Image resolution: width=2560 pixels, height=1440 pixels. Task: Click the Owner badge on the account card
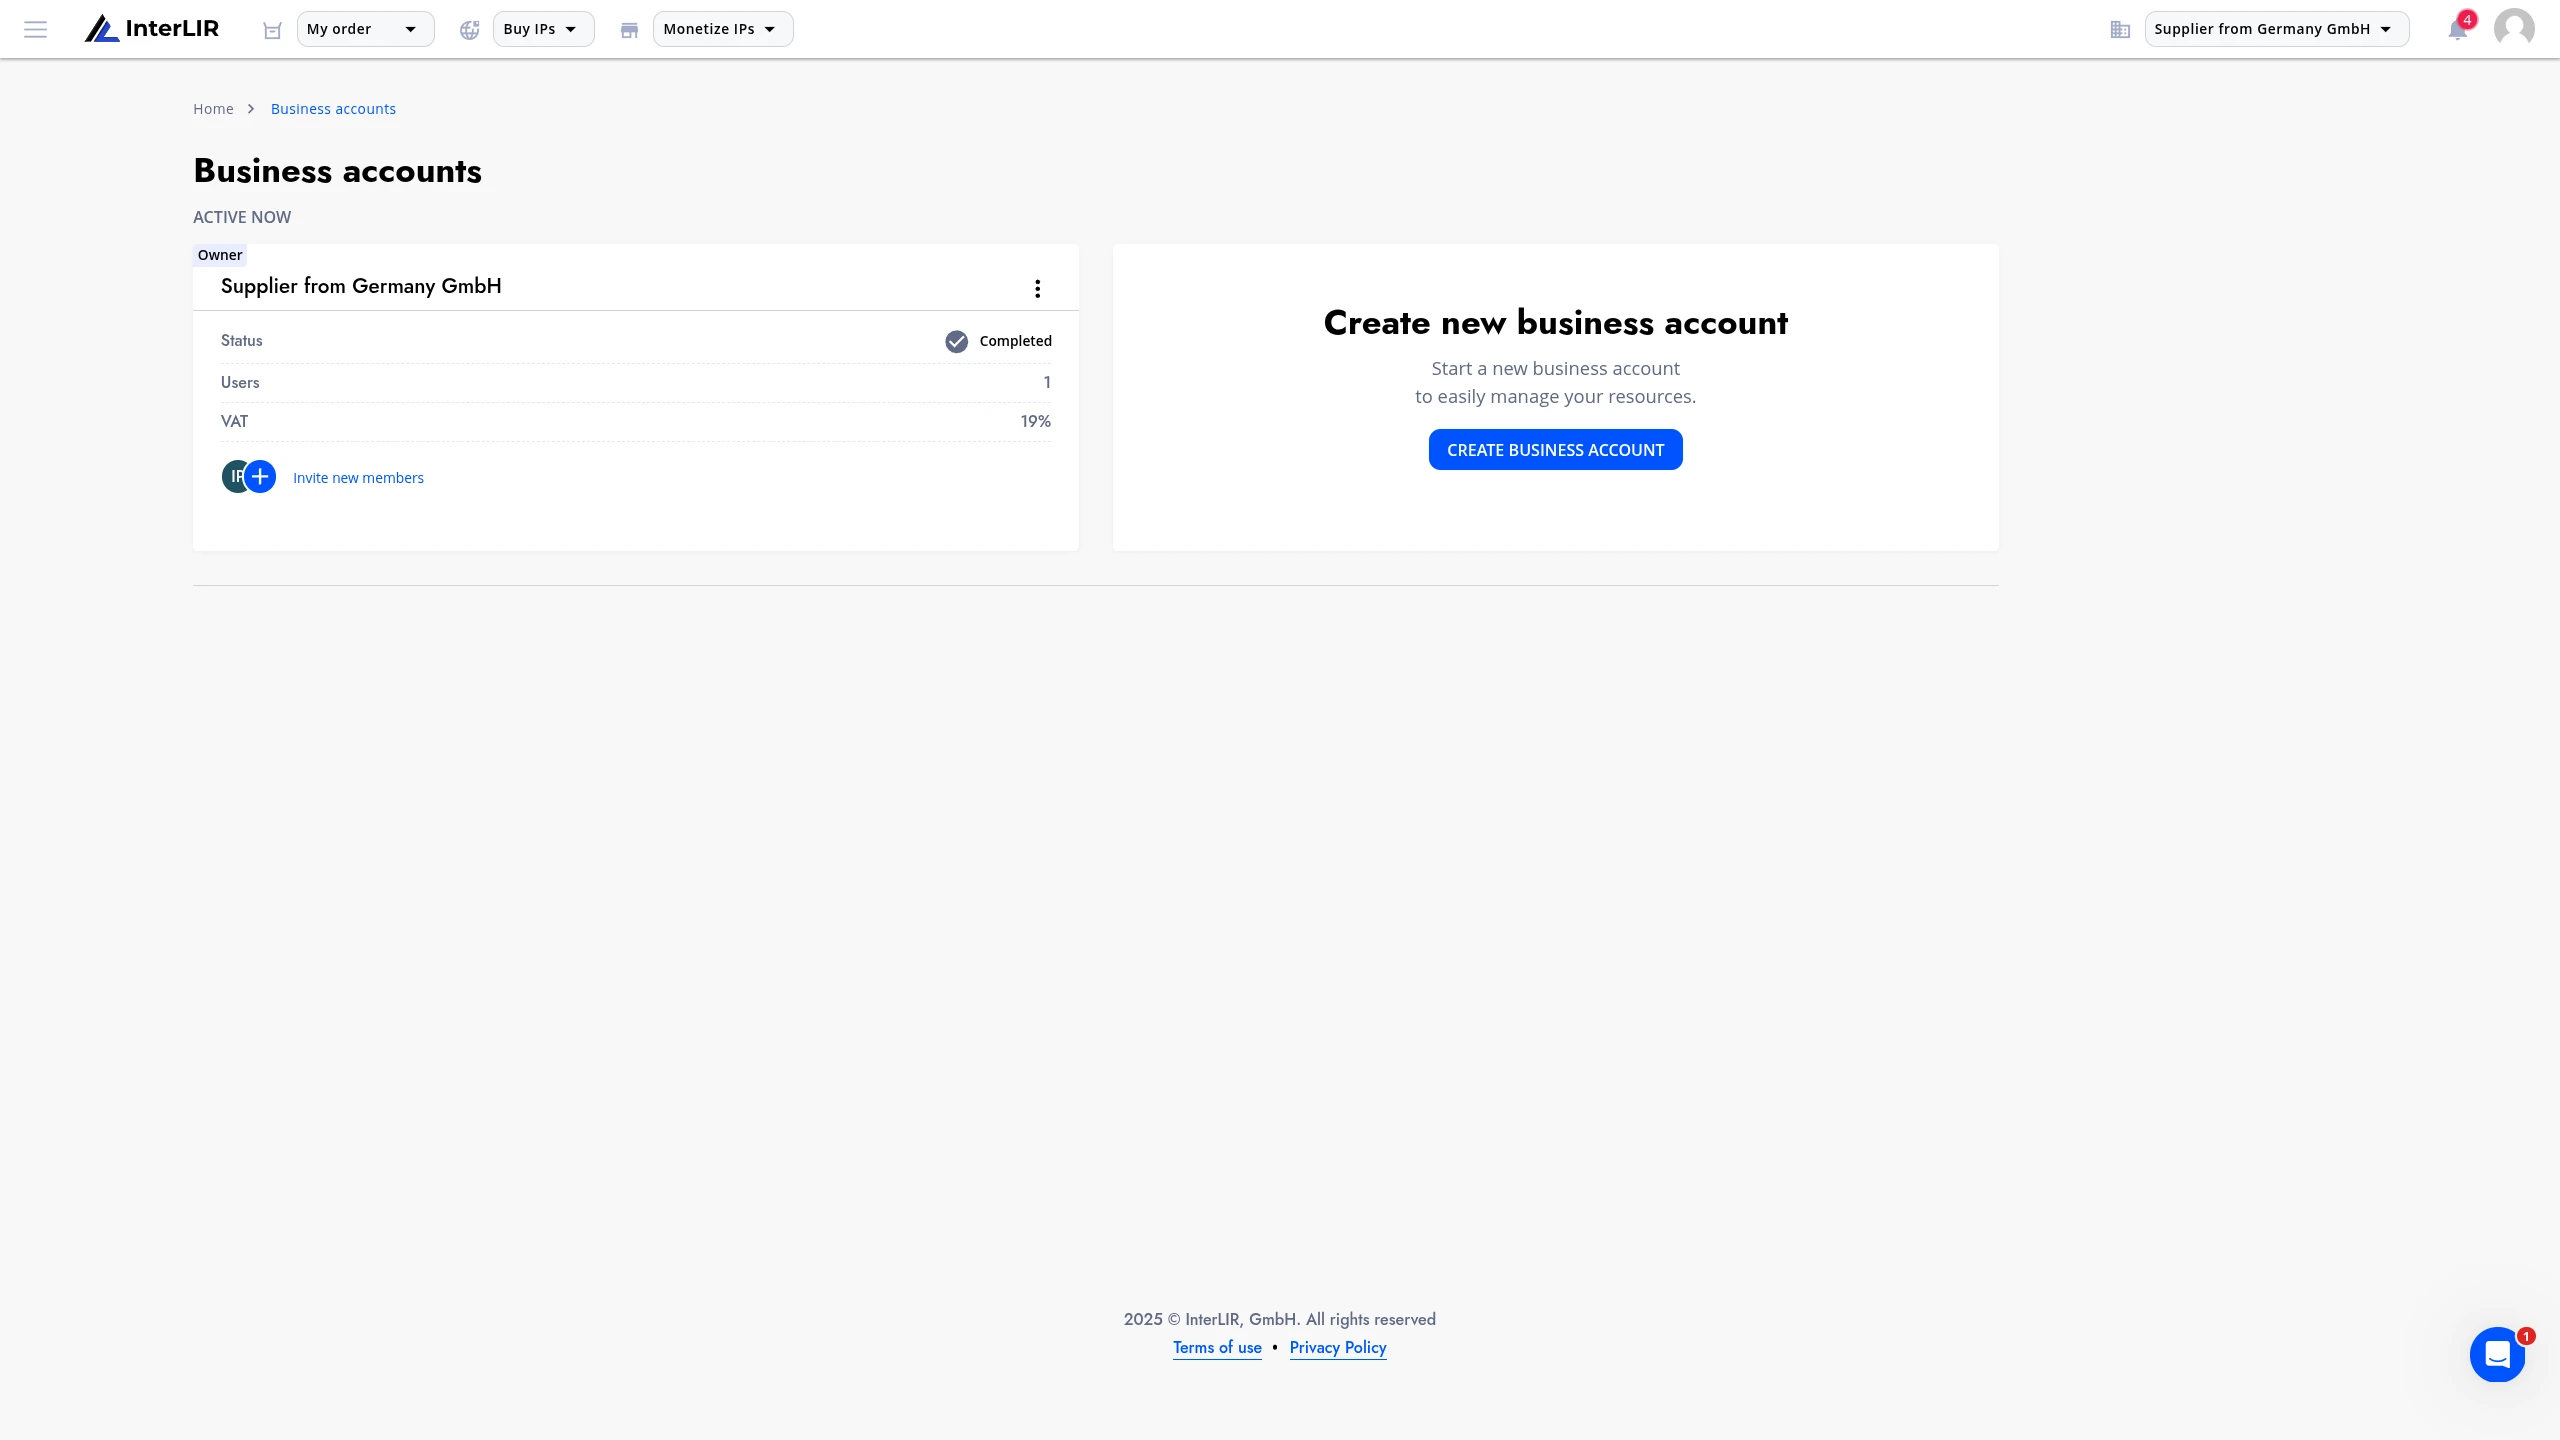[220, 255]
